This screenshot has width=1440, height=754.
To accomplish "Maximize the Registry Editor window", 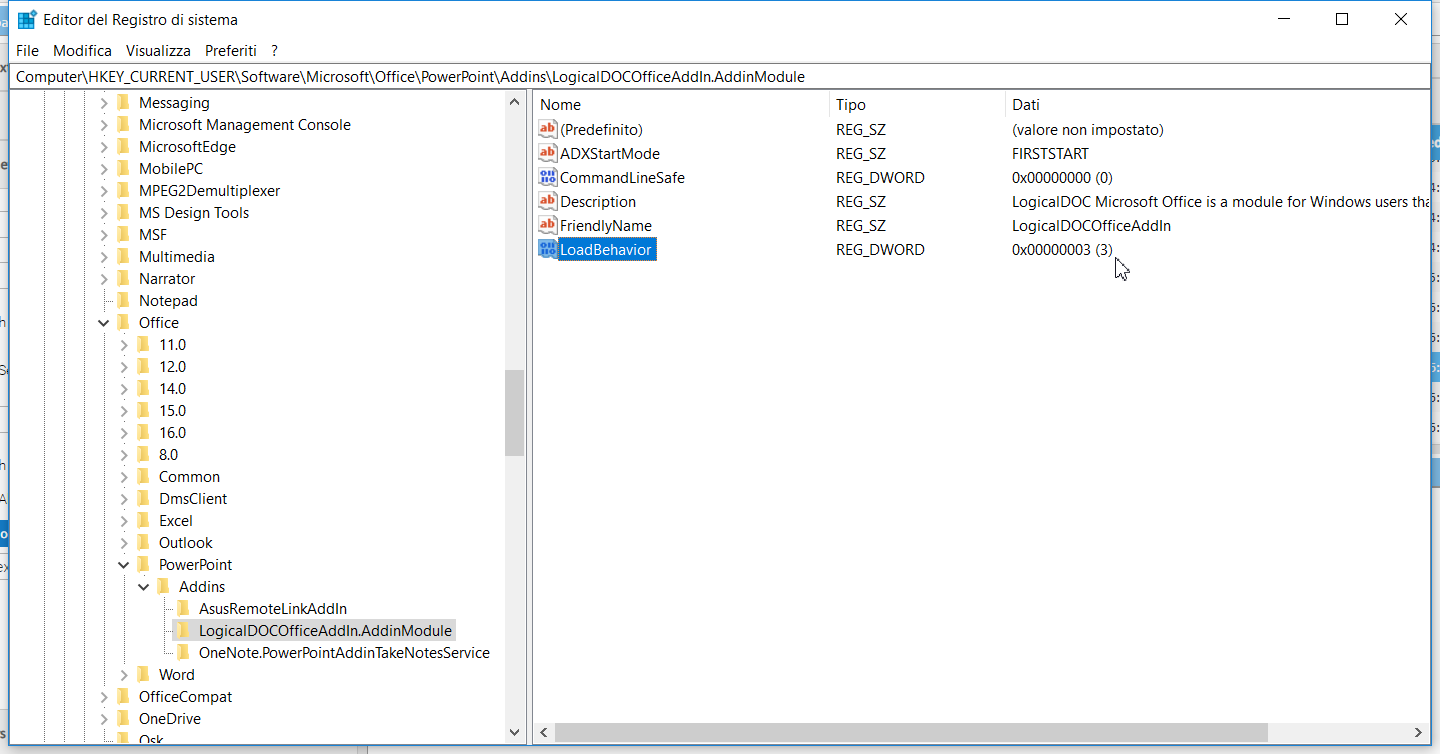I will coord(1342,19).
